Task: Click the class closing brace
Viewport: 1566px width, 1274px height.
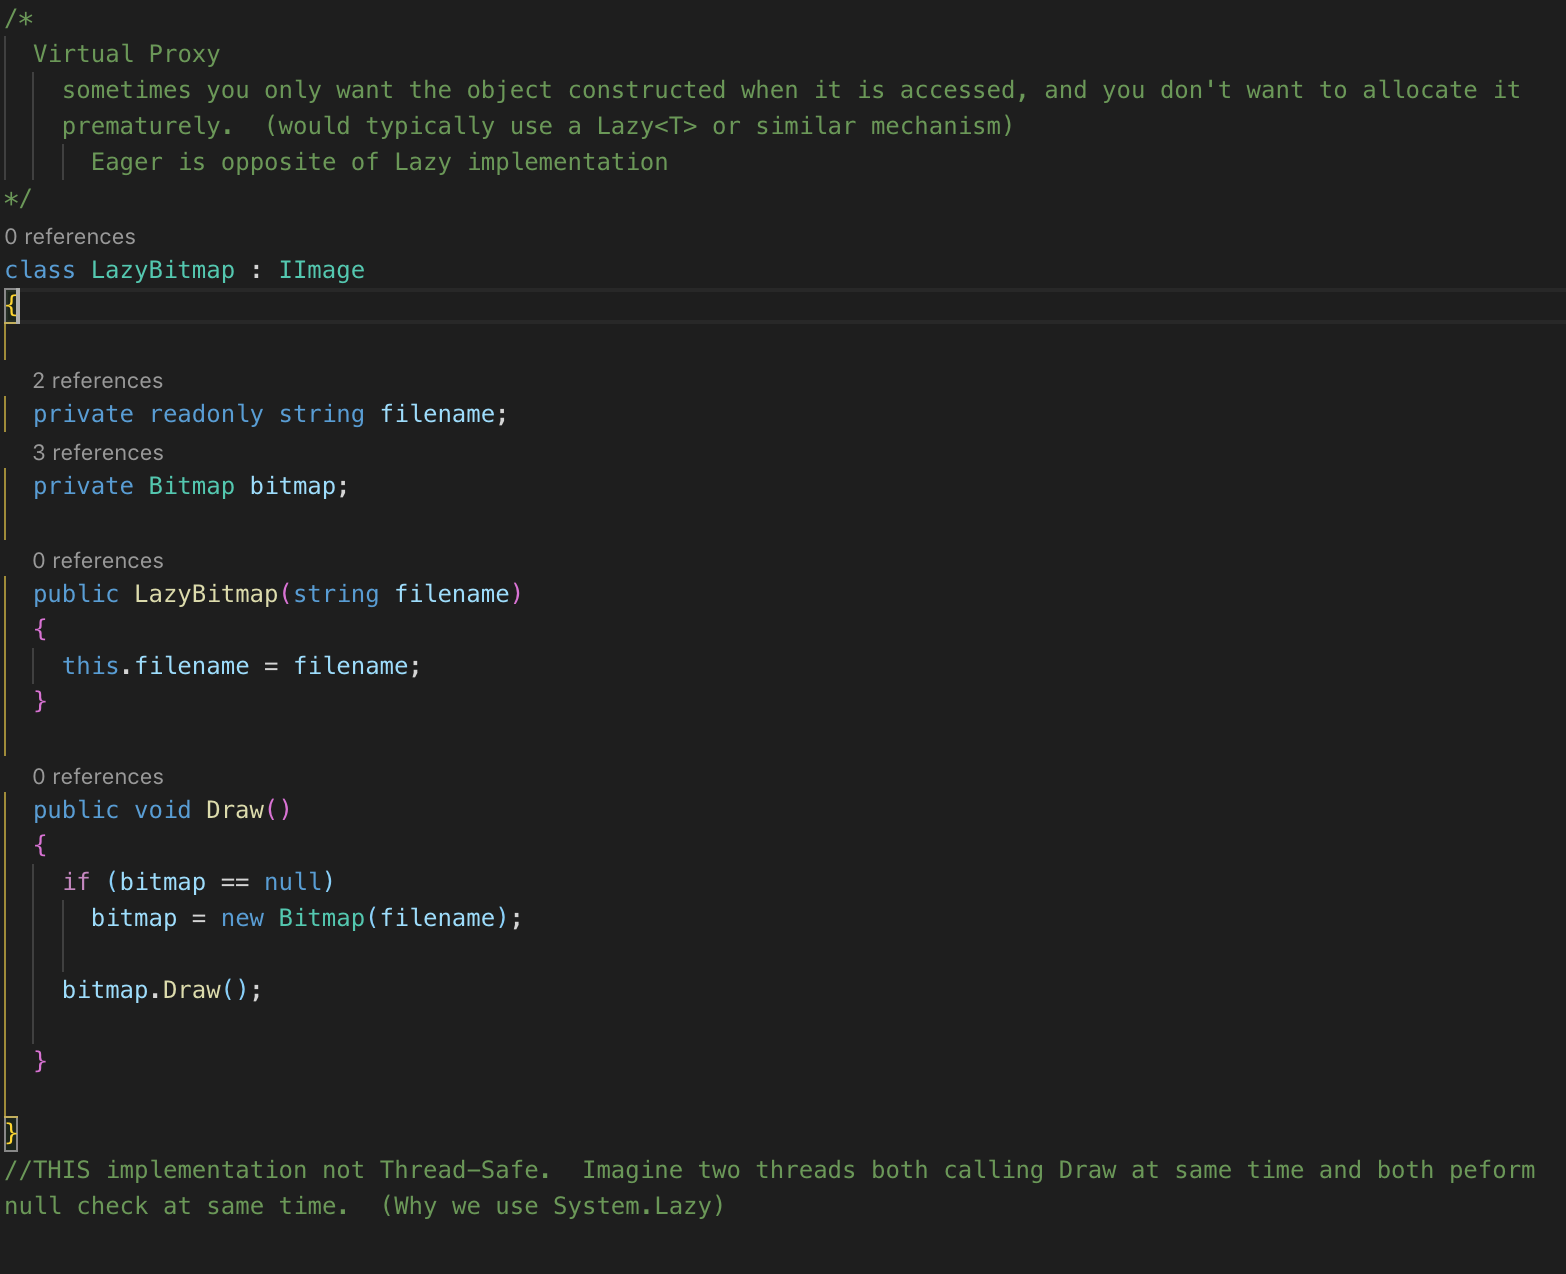Action: click(x=11, y=1133)
